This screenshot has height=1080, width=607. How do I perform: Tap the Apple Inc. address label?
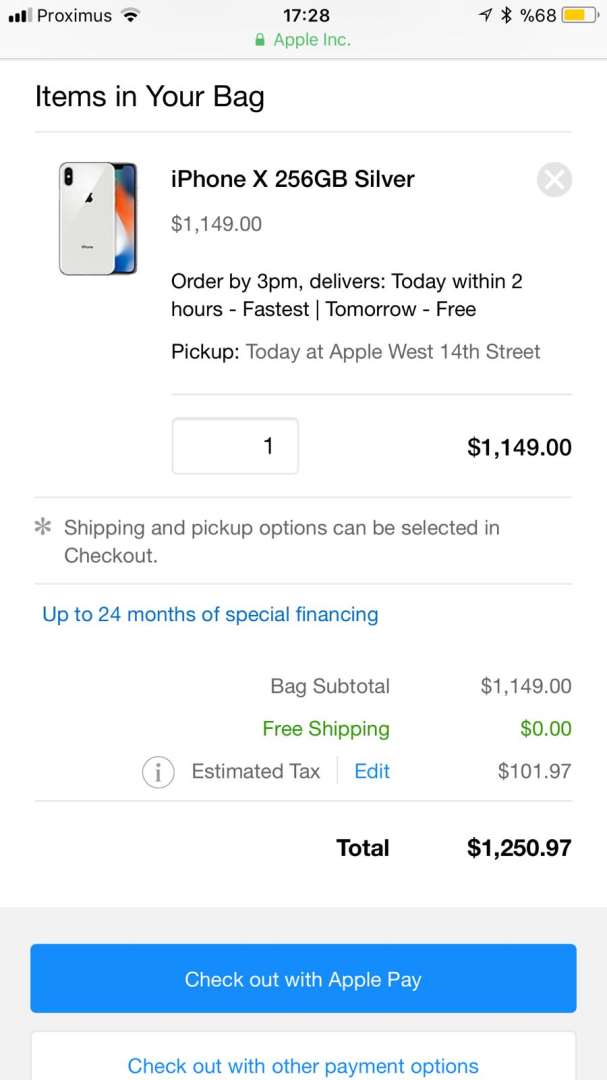click(311, 41)
